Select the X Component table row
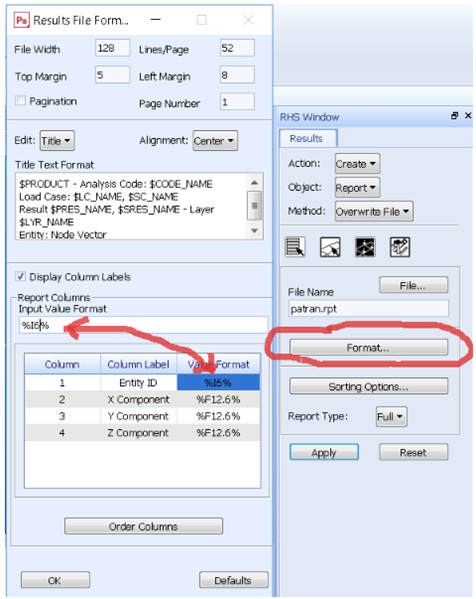 142,400
